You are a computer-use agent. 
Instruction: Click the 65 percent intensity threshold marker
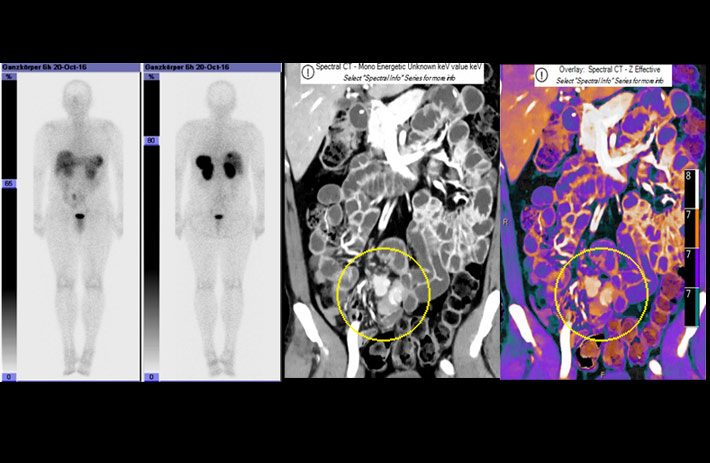(x=8, y=184)
